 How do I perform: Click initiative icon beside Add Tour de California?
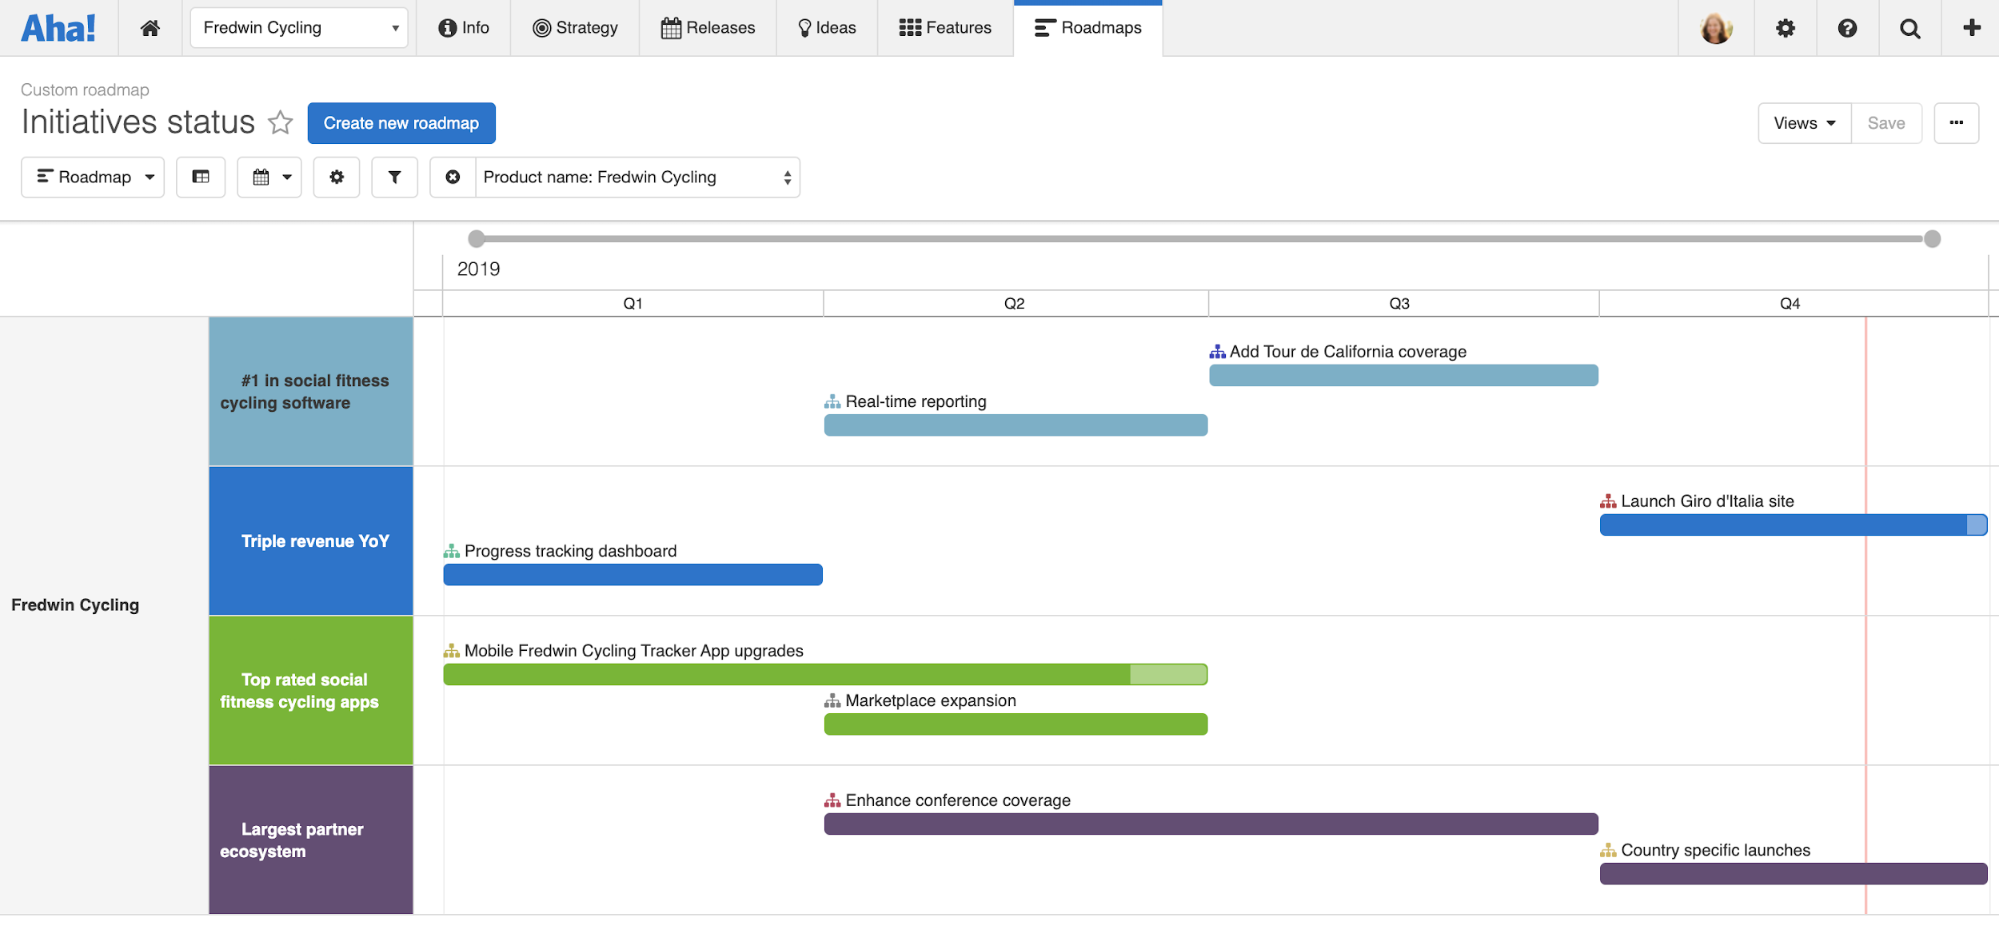point(1217,352)
